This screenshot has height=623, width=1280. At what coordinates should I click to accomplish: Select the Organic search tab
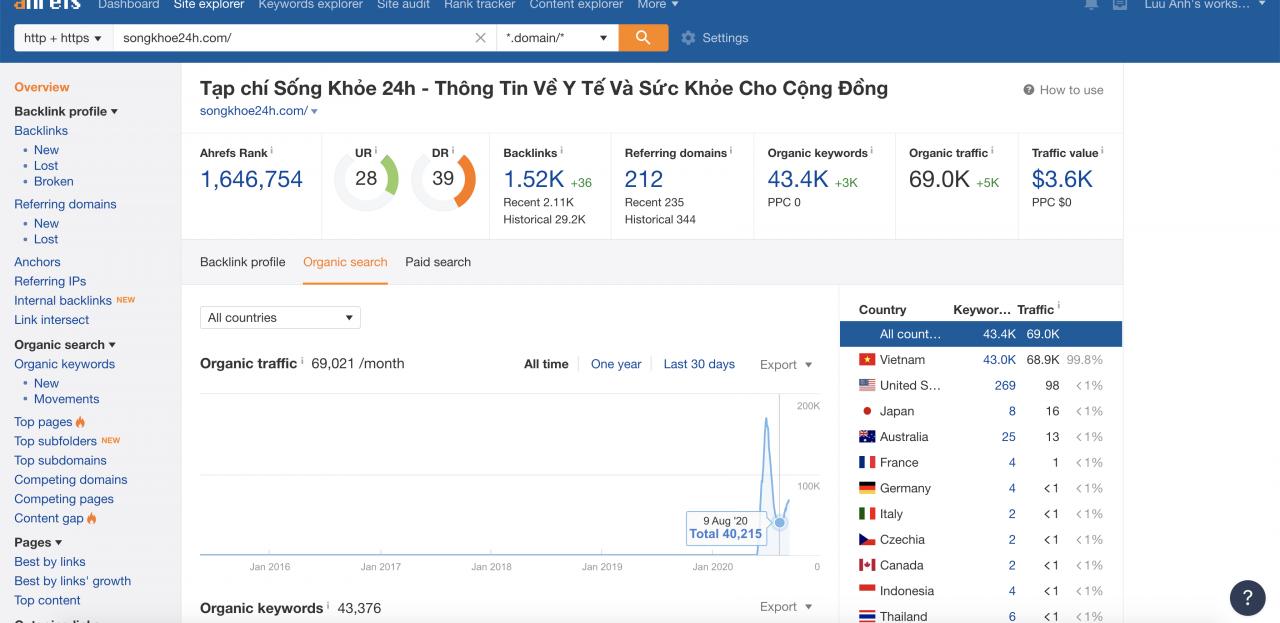pos(345,262)
